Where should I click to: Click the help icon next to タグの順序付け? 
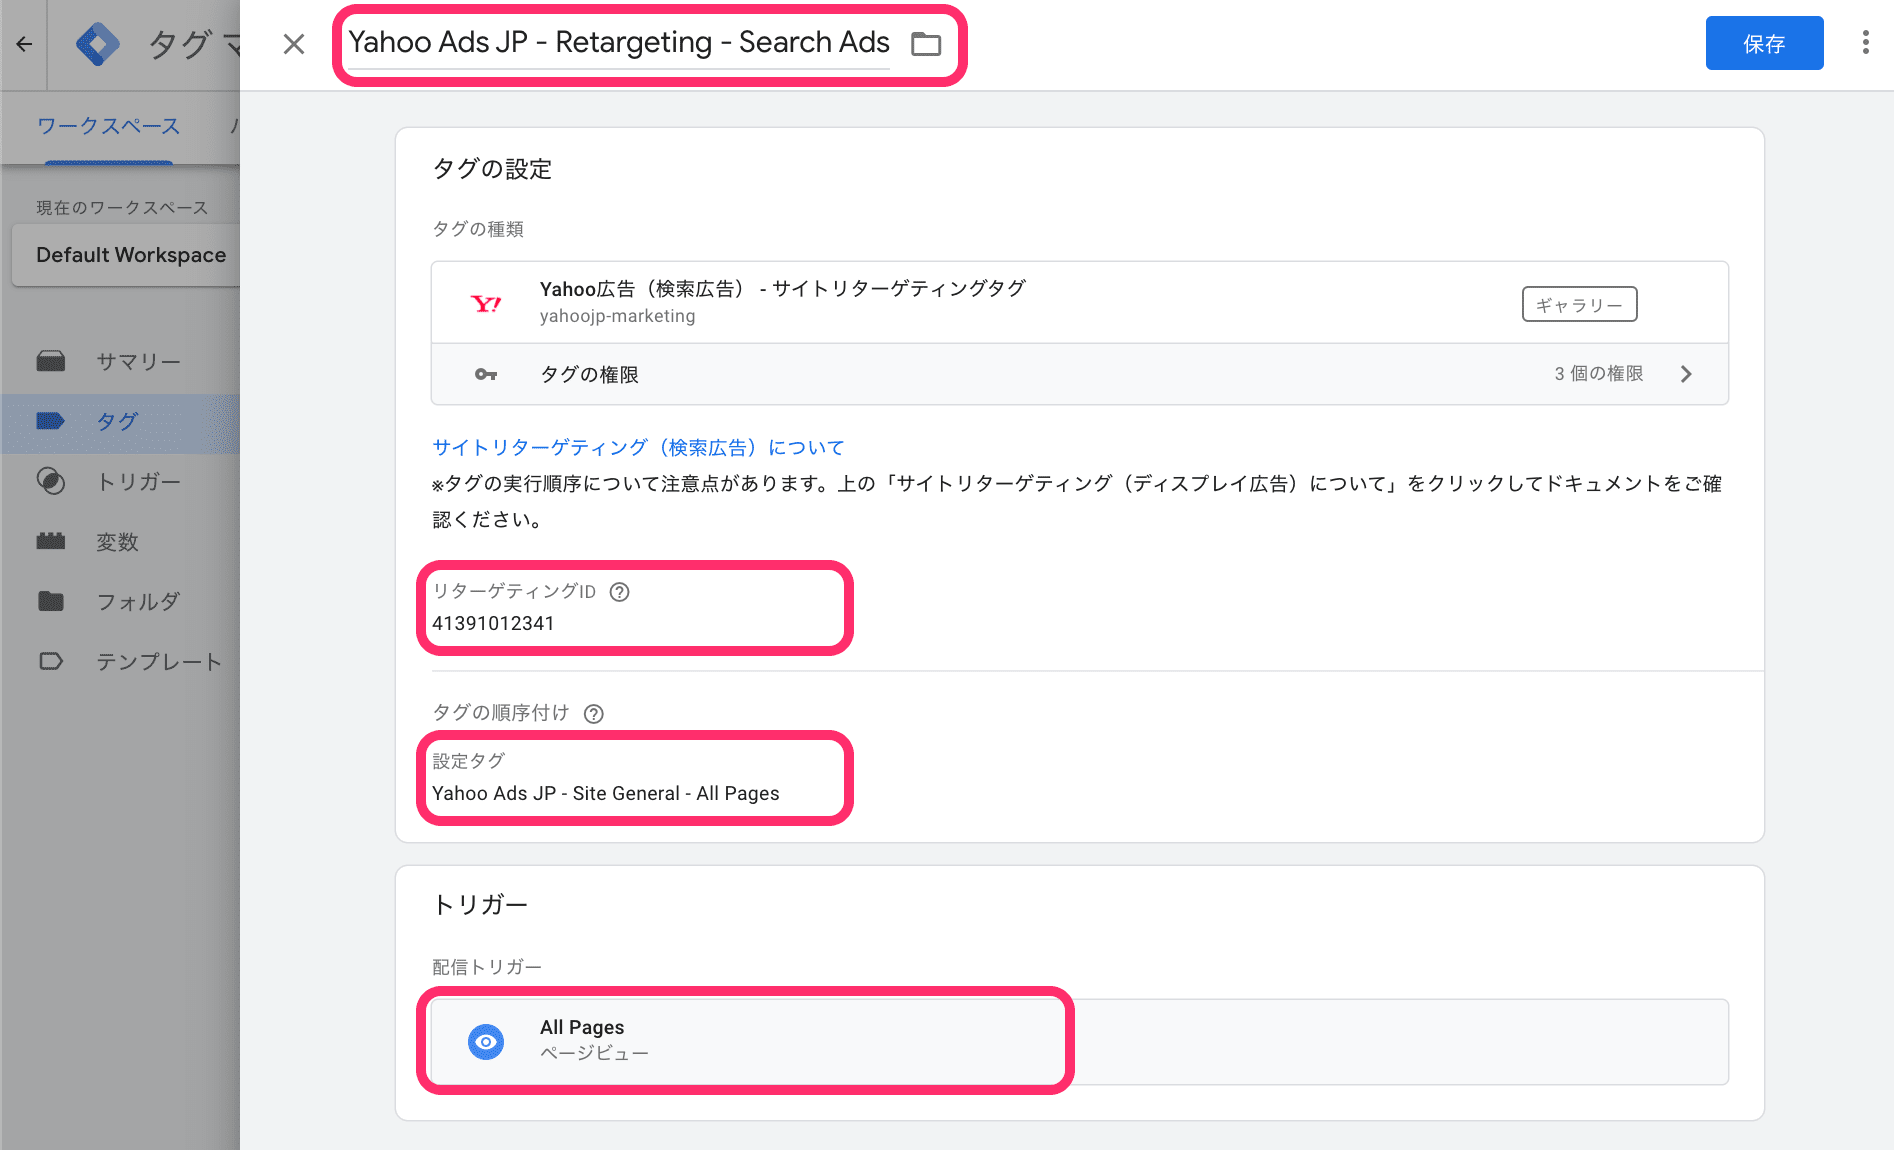(x=594, y=714)
